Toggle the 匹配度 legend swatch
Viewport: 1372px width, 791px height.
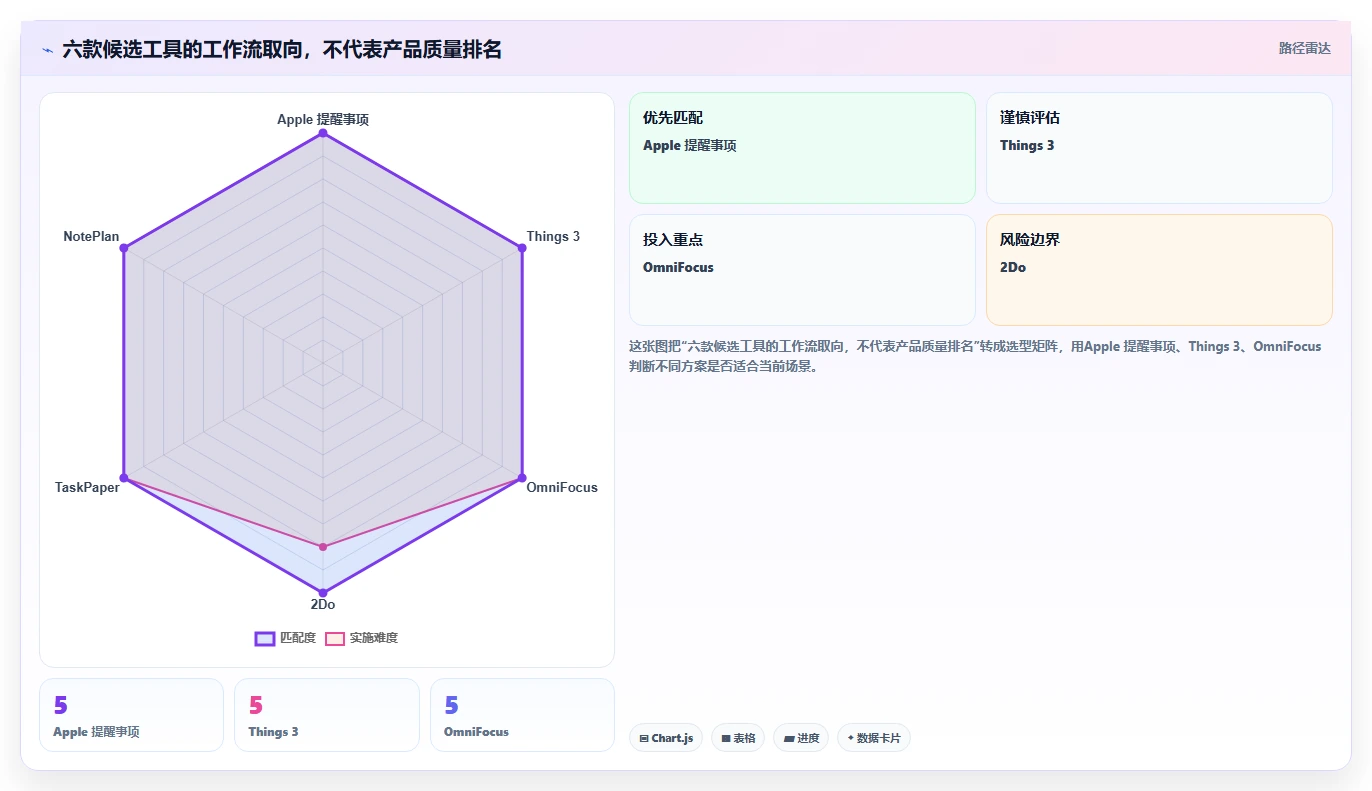pos(264,638)
